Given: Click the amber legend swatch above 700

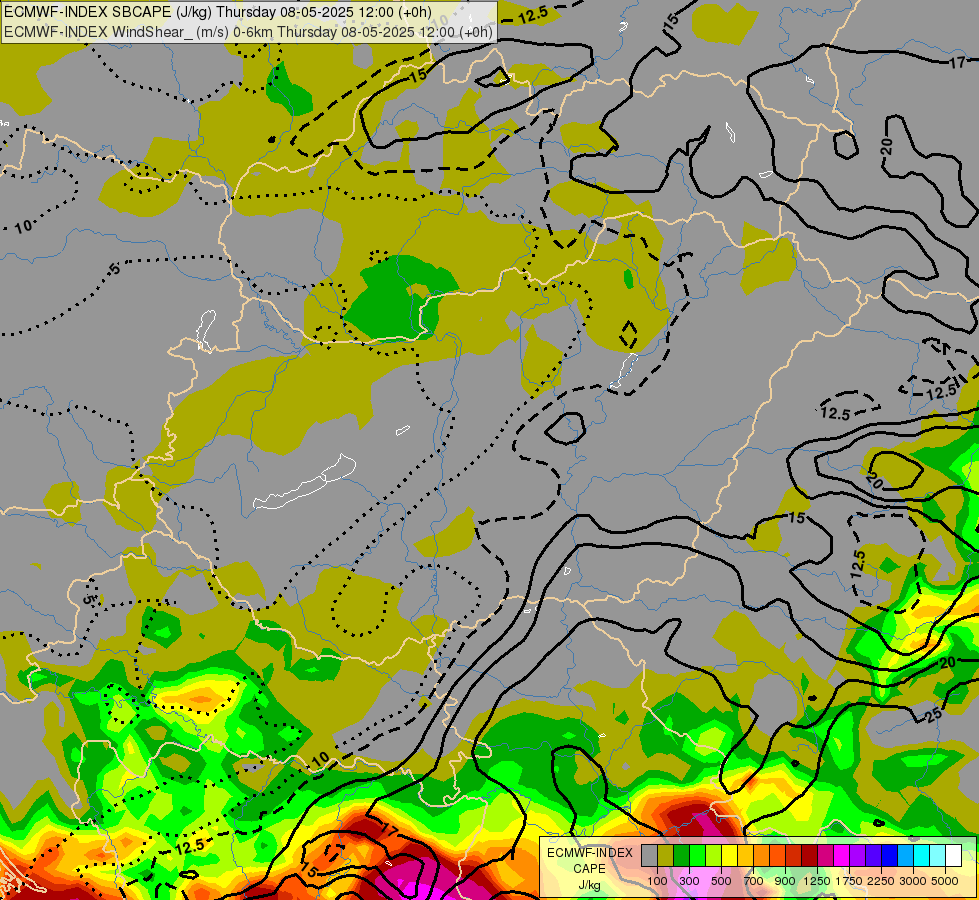Looking at the screenshot, I should (745, 856).
